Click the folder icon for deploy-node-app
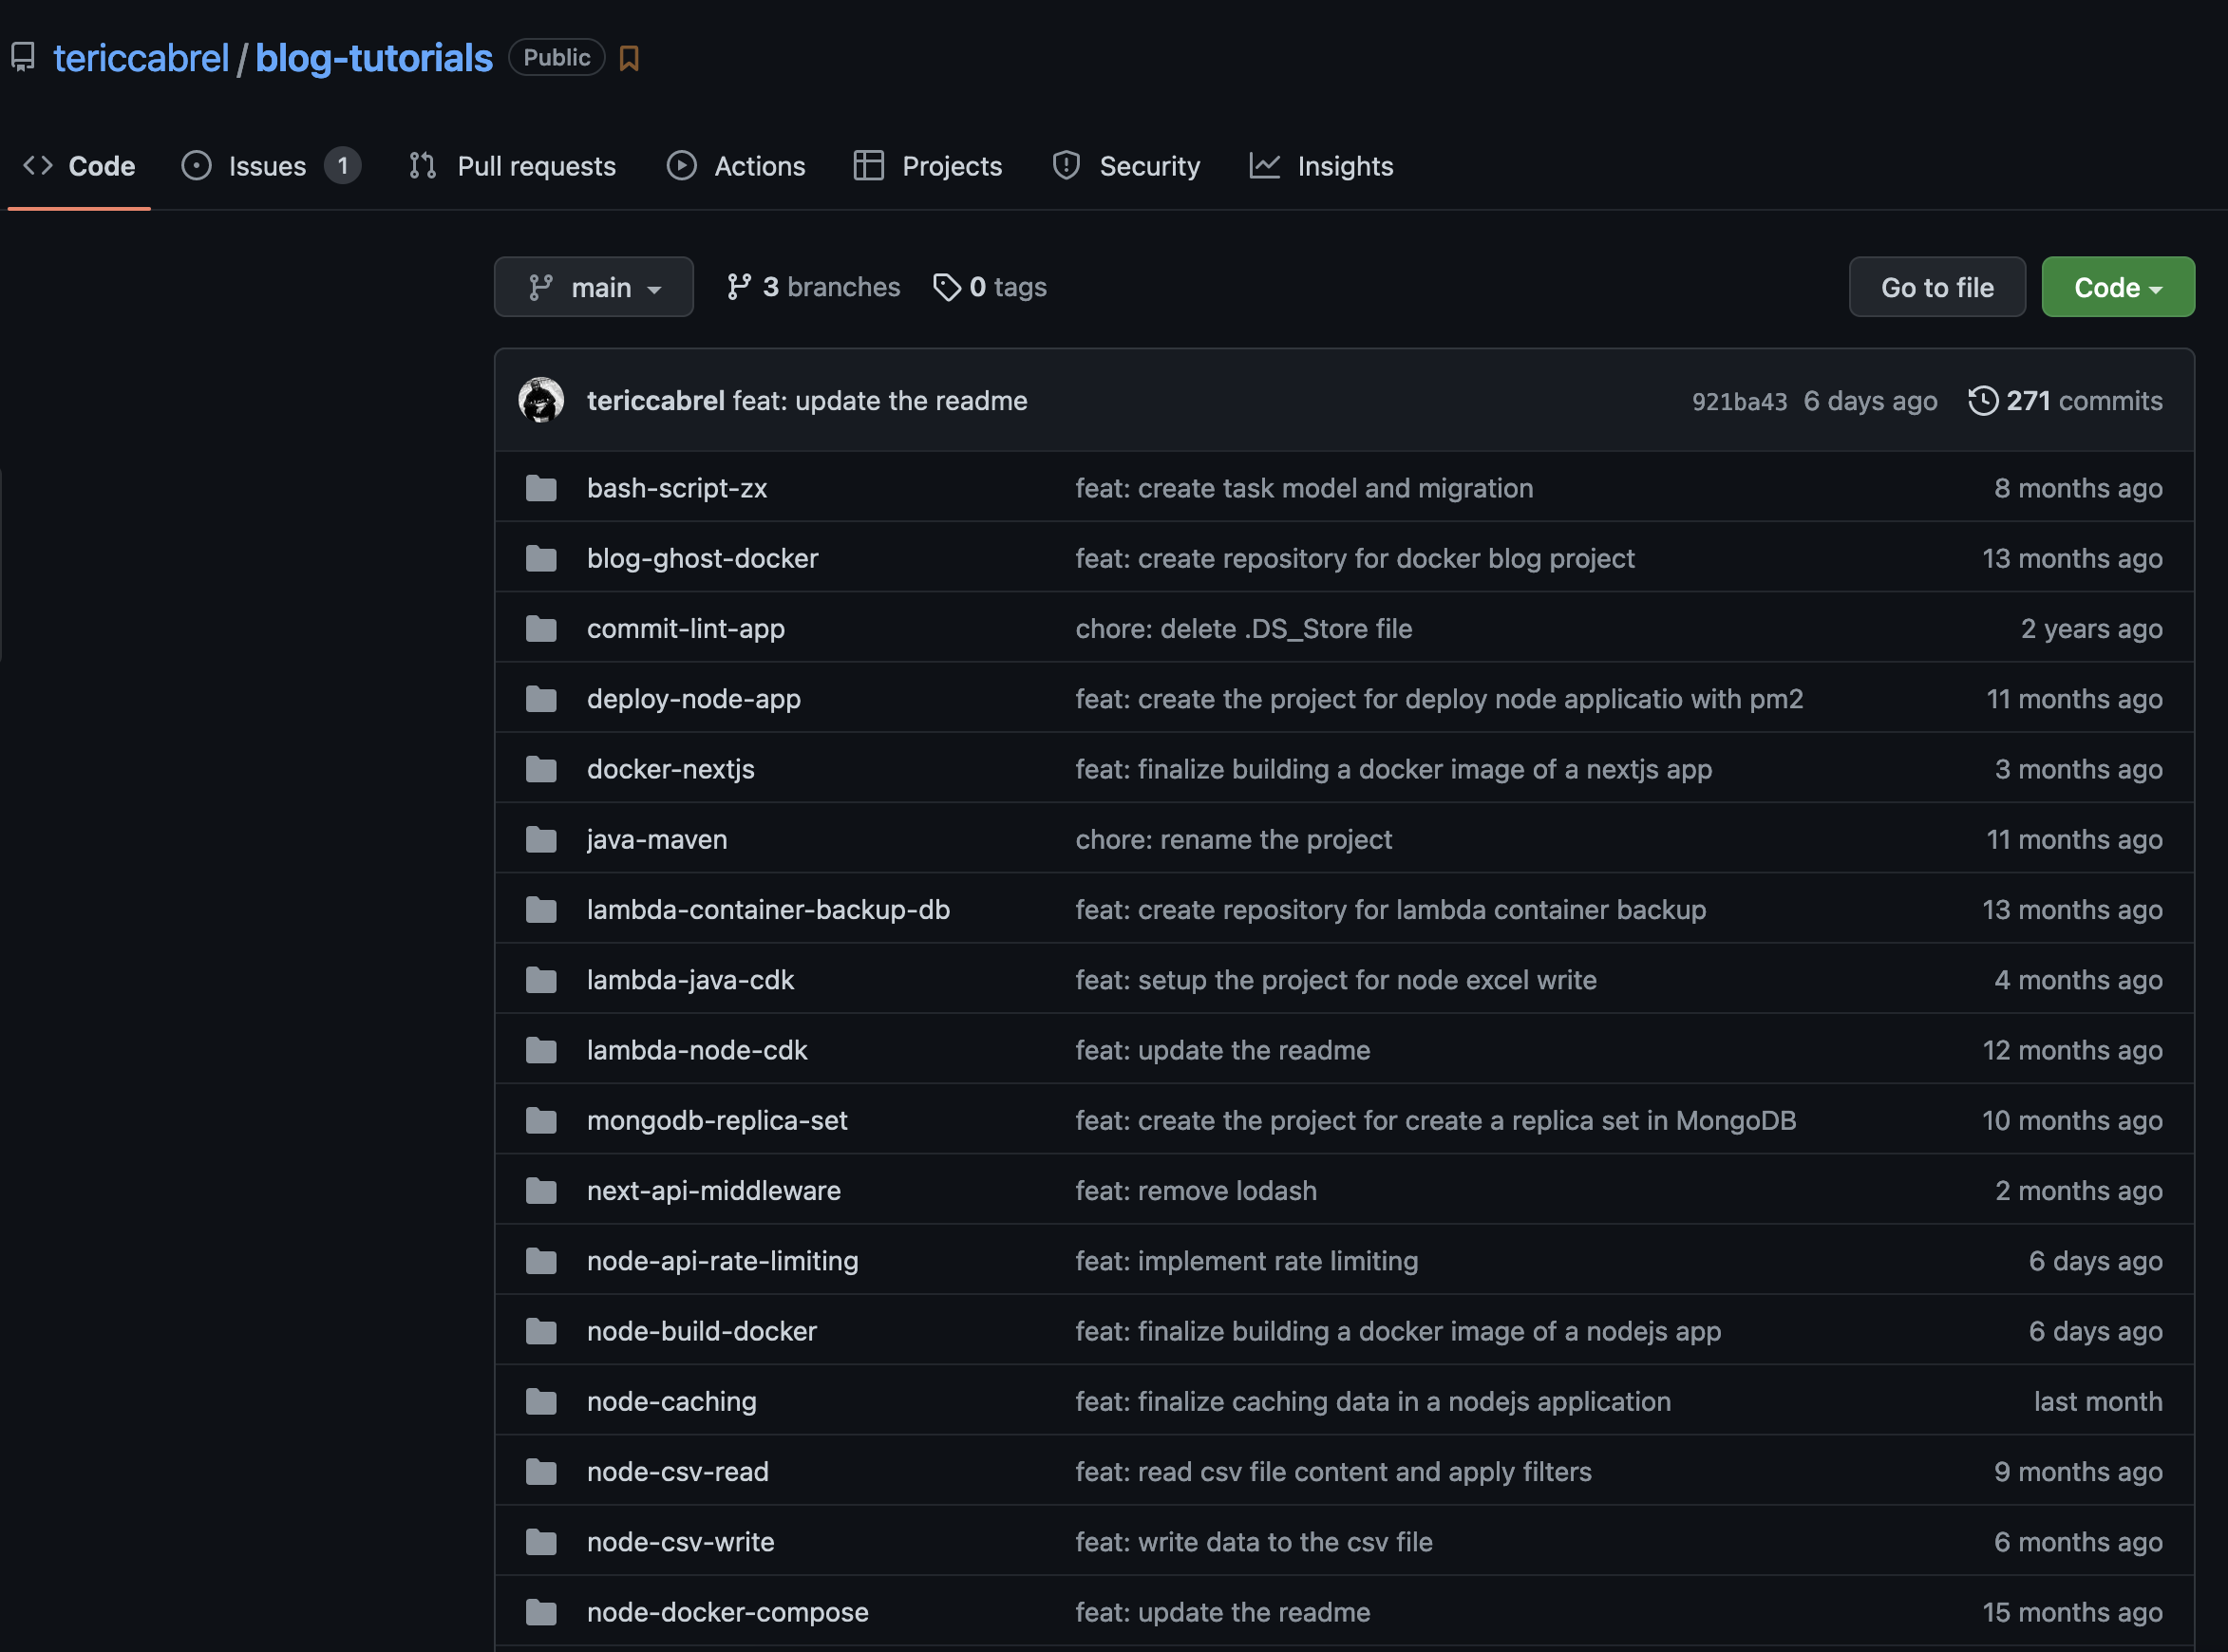Viewport: 2228px width, 1652px height. click(541, 699)
